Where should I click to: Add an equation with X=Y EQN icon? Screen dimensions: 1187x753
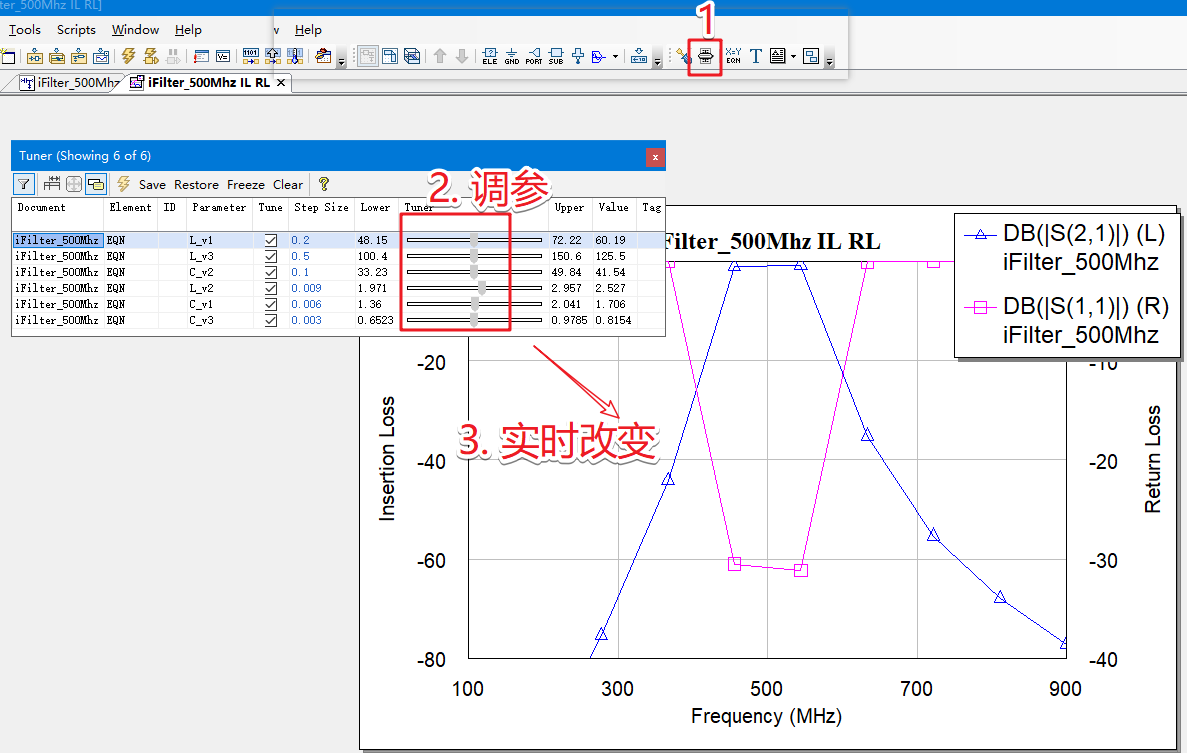[x=734, y=56]
